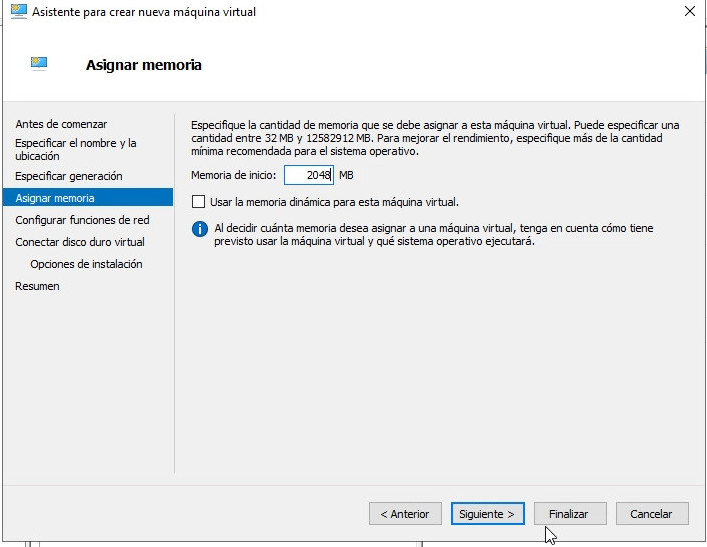Image resolution: width=707 pixels, height=547 pixels.
Task: Go to the Resumen step
Action: tap(37, 286)
